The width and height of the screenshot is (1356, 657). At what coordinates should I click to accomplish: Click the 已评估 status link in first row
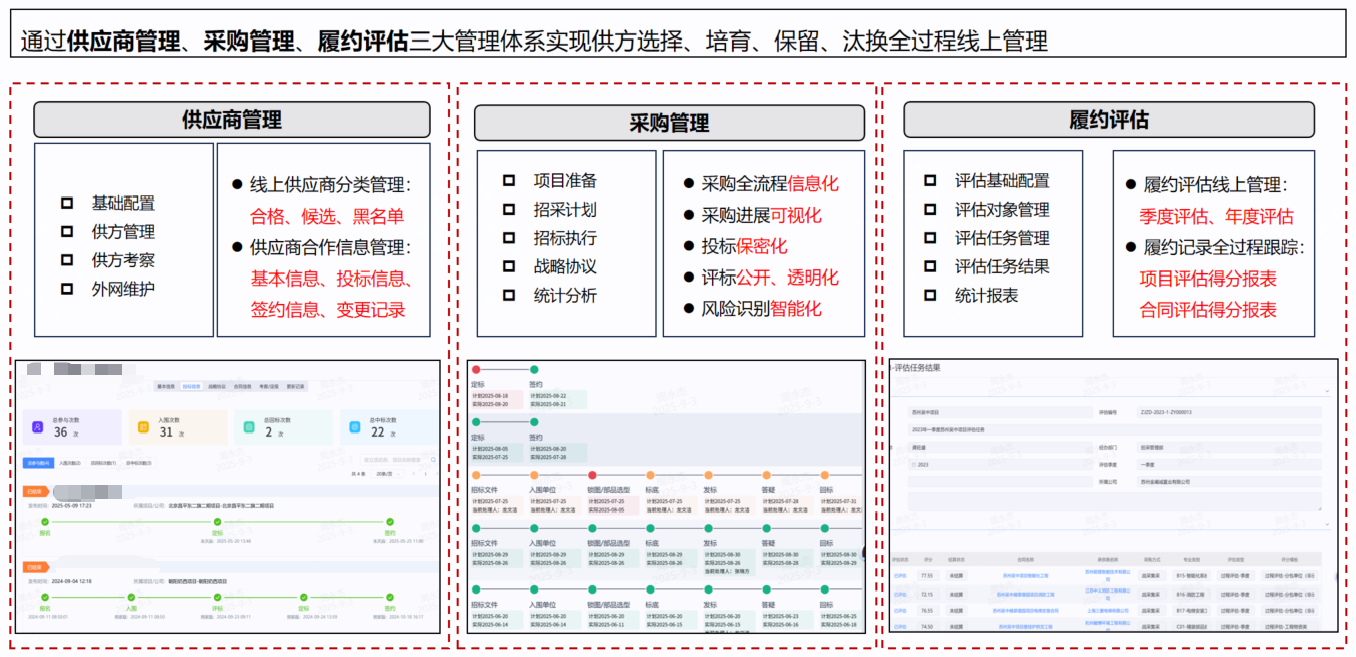(x=900, y=575)
